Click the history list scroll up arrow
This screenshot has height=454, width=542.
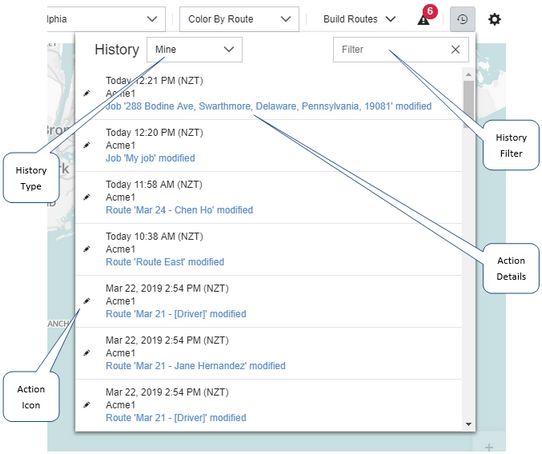(469, 74)
